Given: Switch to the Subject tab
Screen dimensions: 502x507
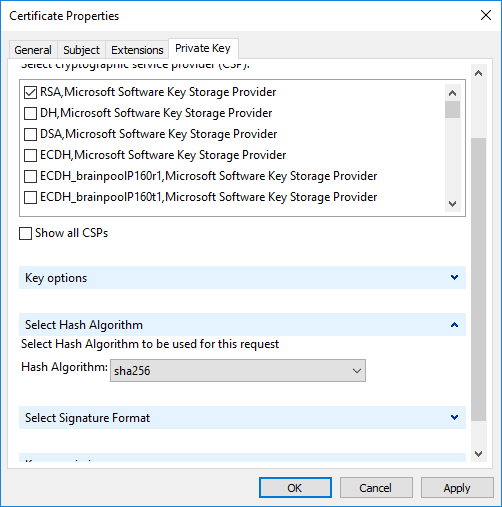Looking at the screenshot, I should coord(81,50).
